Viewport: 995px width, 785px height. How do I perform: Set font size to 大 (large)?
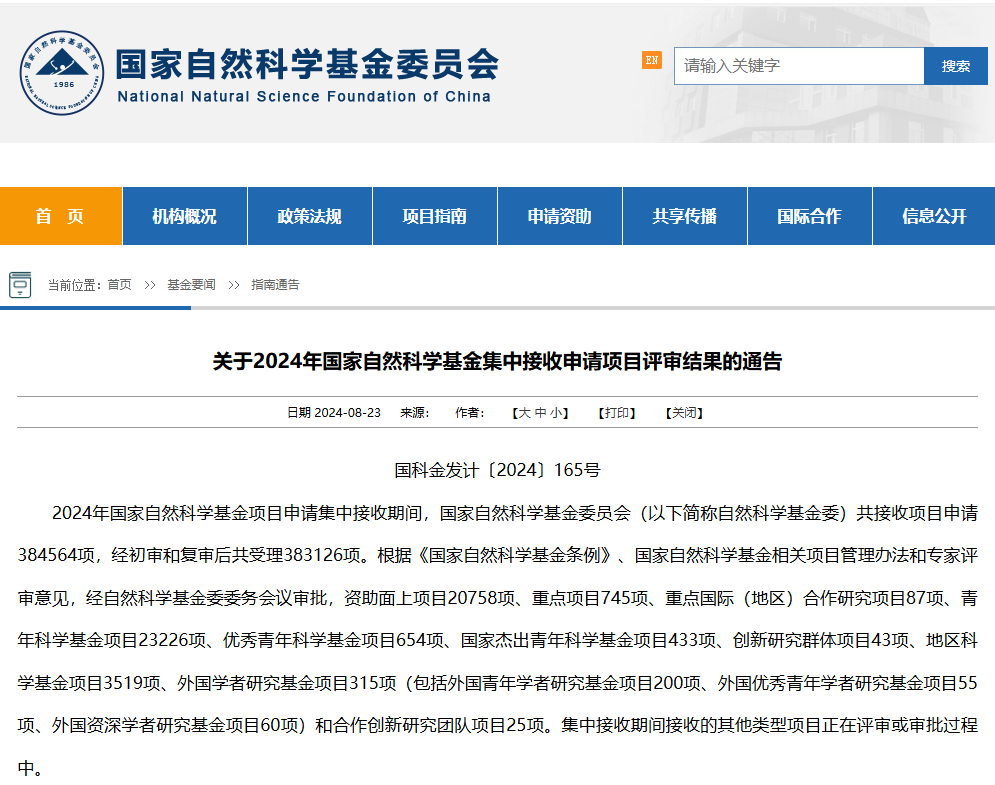point(524,413)
